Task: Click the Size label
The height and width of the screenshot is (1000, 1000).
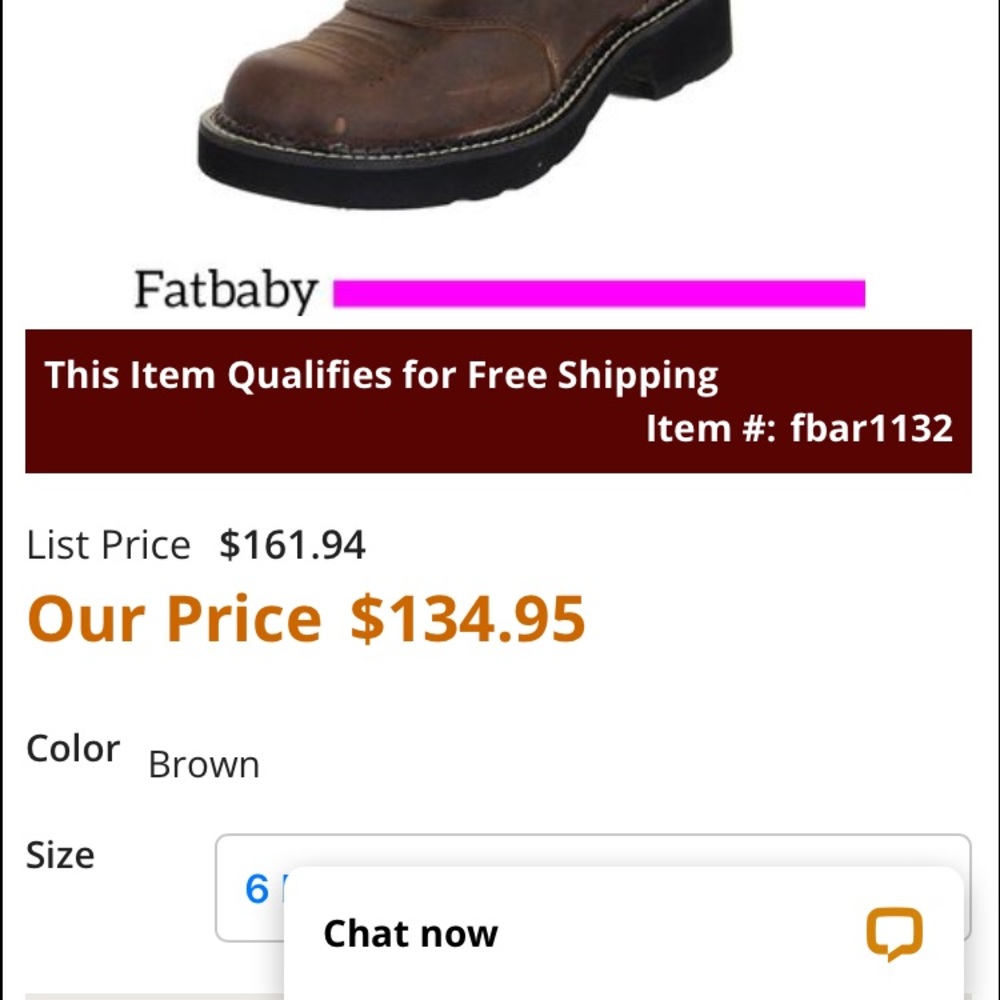Action: coord(60,855)
